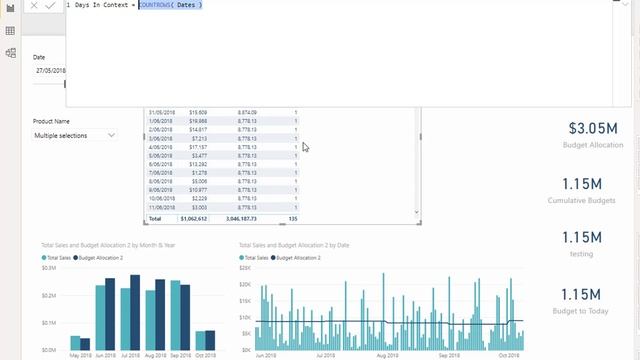Select the $3.05M Budget Allocation card

pos(593,136)
